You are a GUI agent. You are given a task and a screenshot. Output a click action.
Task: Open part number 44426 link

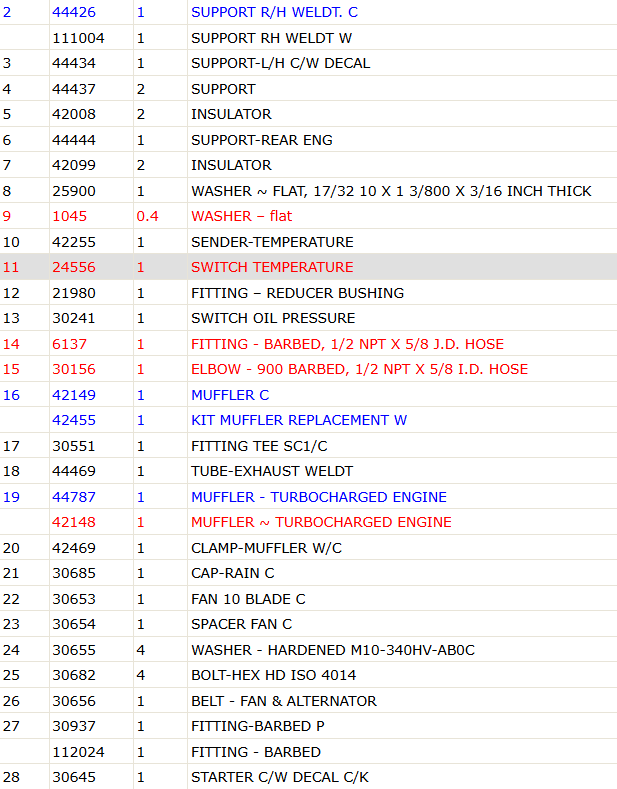pyautogui.click(x=74, y=12)
